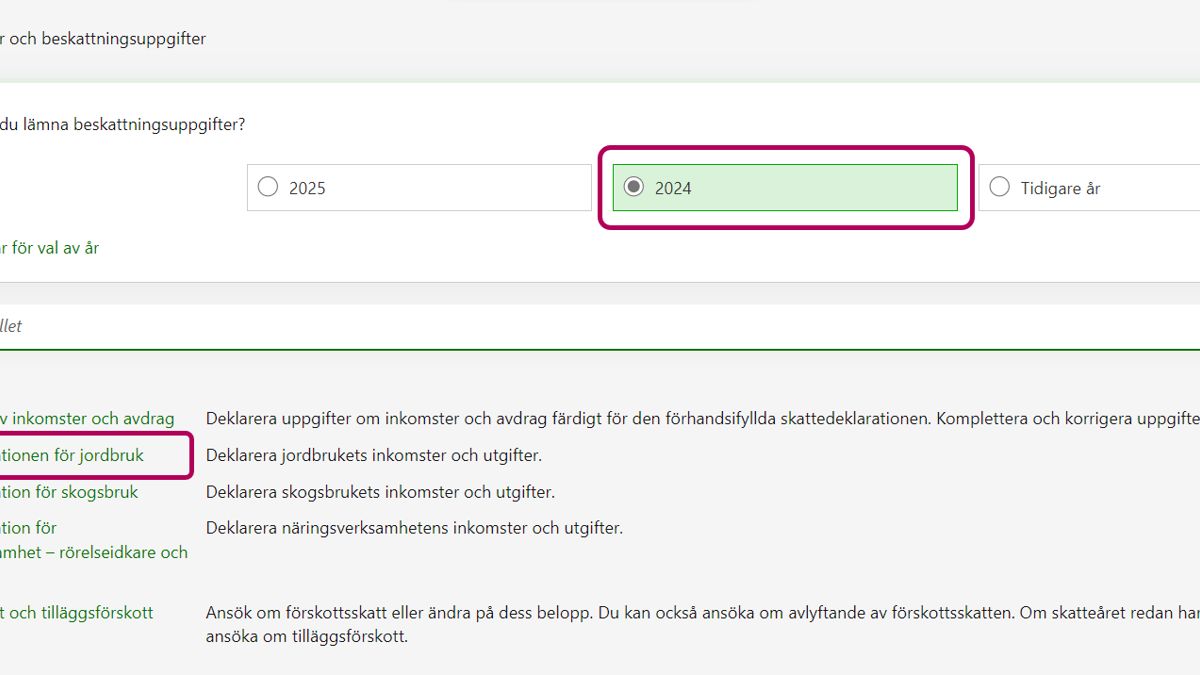Click description "Deklarera skogsbrukets inkomster och utgifter"
Screen dimensions: 1200x675
(x=380, y=492)
